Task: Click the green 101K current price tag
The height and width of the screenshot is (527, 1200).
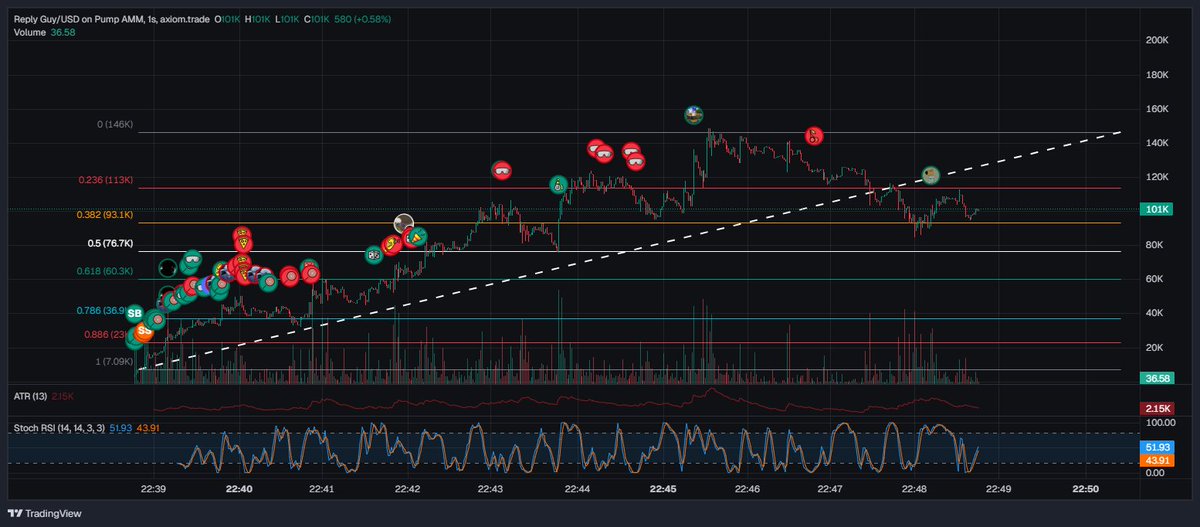Action: [x=1157, y=210]
